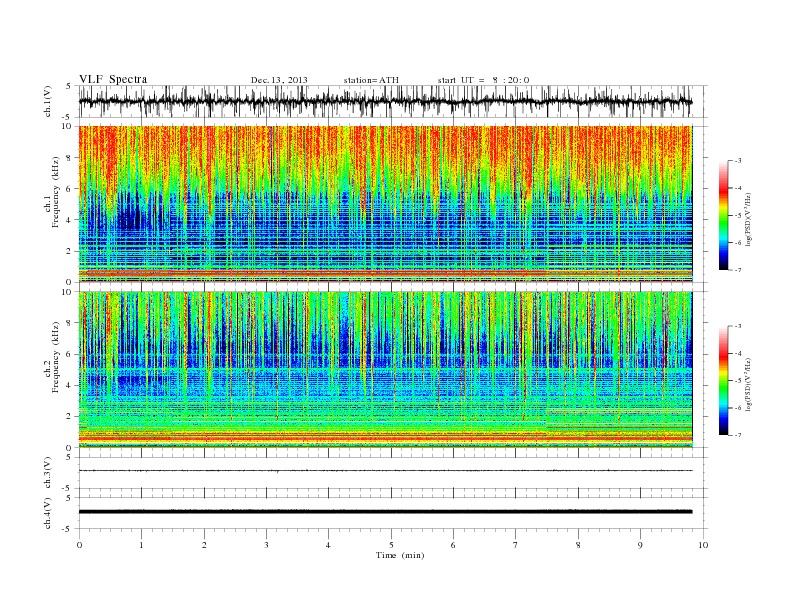Viewport: 792px width, 612px height.
Task: Select the "Dec. 13, 2013" date text
Action: point(279,80)
